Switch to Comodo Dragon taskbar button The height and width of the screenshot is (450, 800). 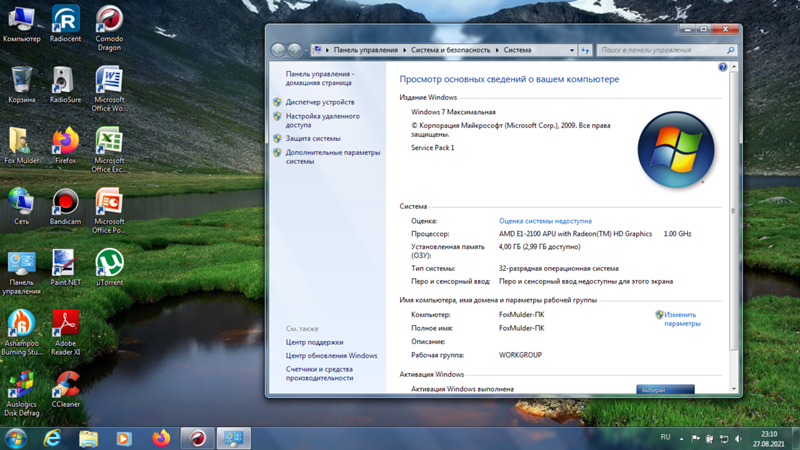pyautogui.click(x=197, y=438)
